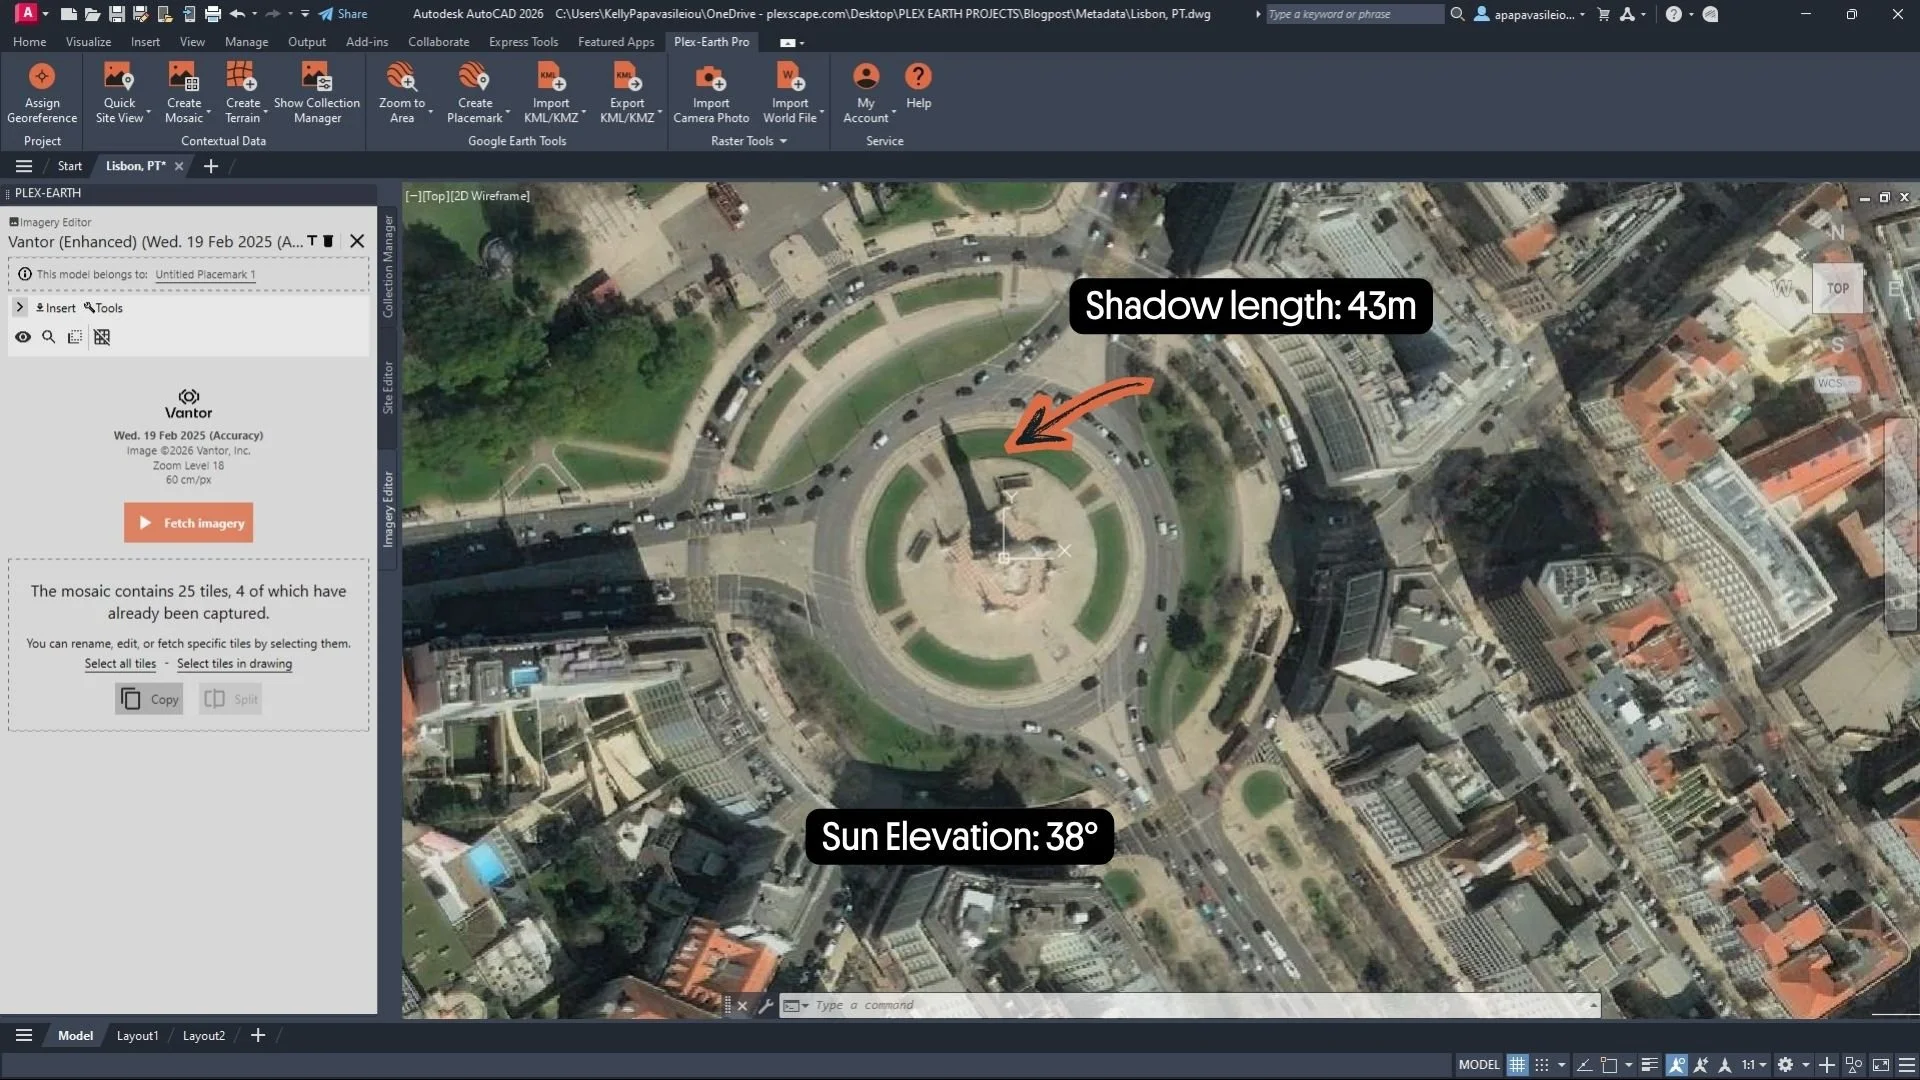The height and width of the screenshot is (1080, 1920).
Task: Open Import KML/KMZ tool
Action: (551, 93)
